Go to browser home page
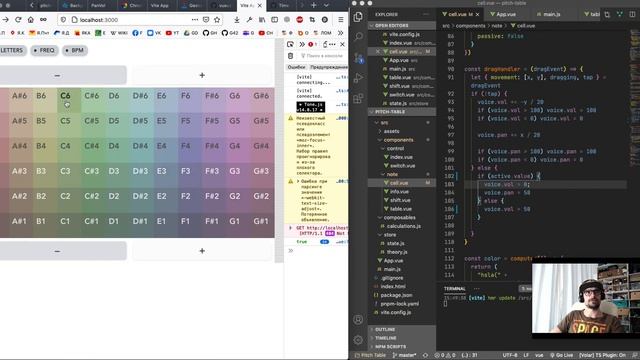 (31, 20)
